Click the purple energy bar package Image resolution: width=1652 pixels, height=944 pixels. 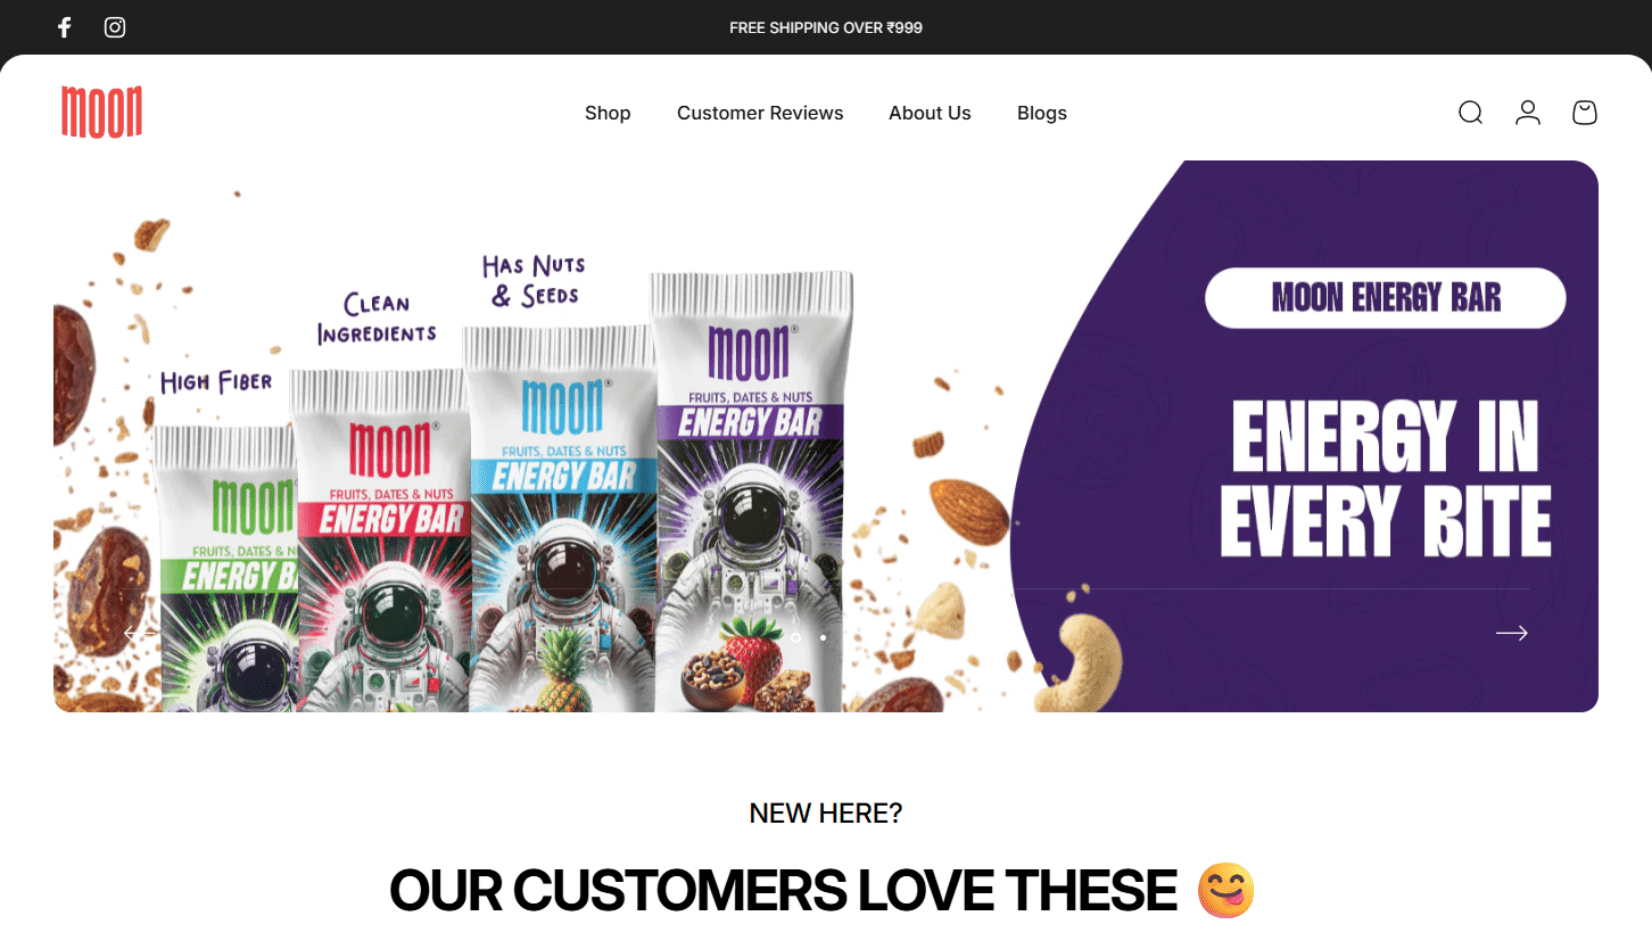coord(751,491)
